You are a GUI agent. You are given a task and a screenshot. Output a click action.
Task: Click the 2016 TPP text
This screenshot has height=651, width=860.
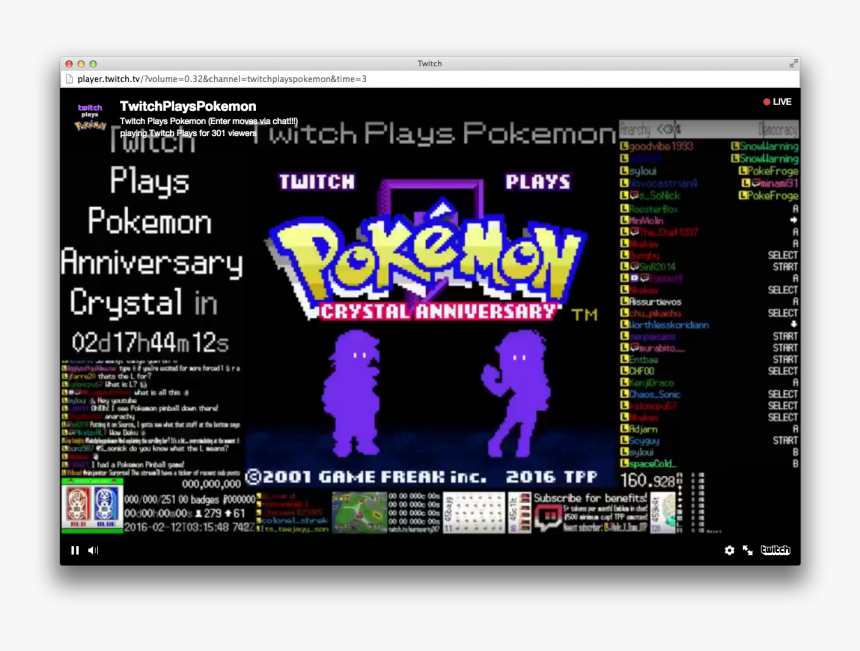pos(551,477)
